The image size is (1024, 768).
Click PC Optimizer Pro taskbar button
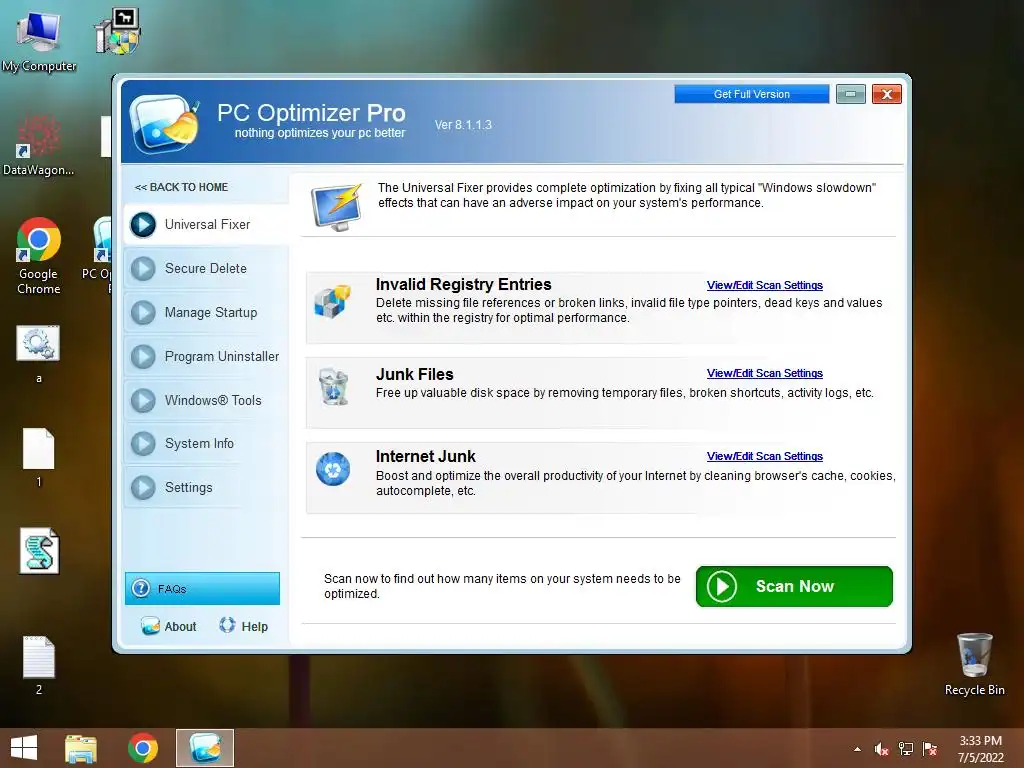[205, 748]
